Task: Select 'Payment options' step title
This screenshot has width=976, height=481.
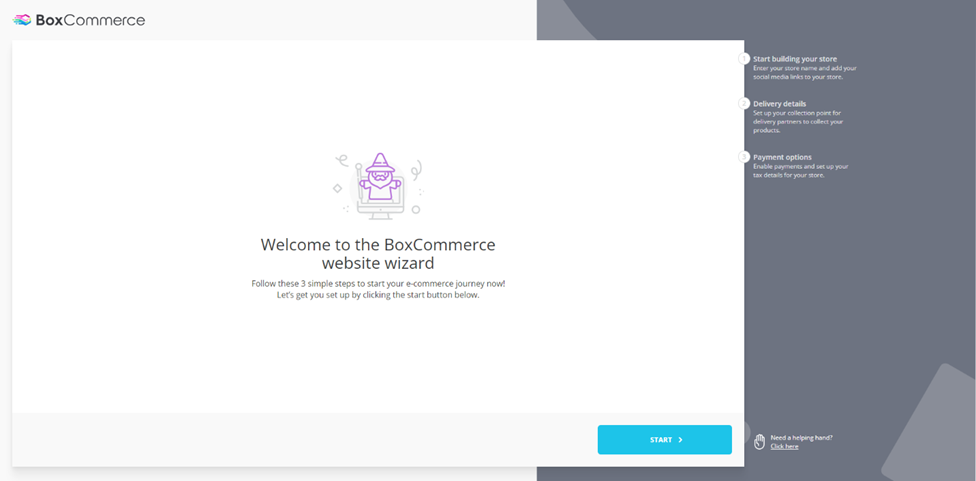Action: [x=782, y=157]
